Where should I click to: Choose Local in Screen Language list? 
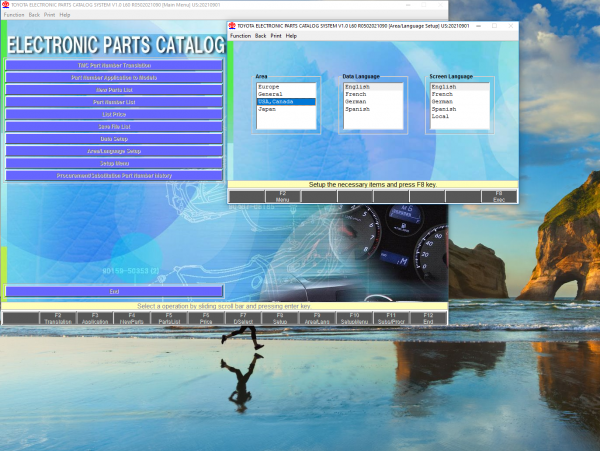pos(440,115)
